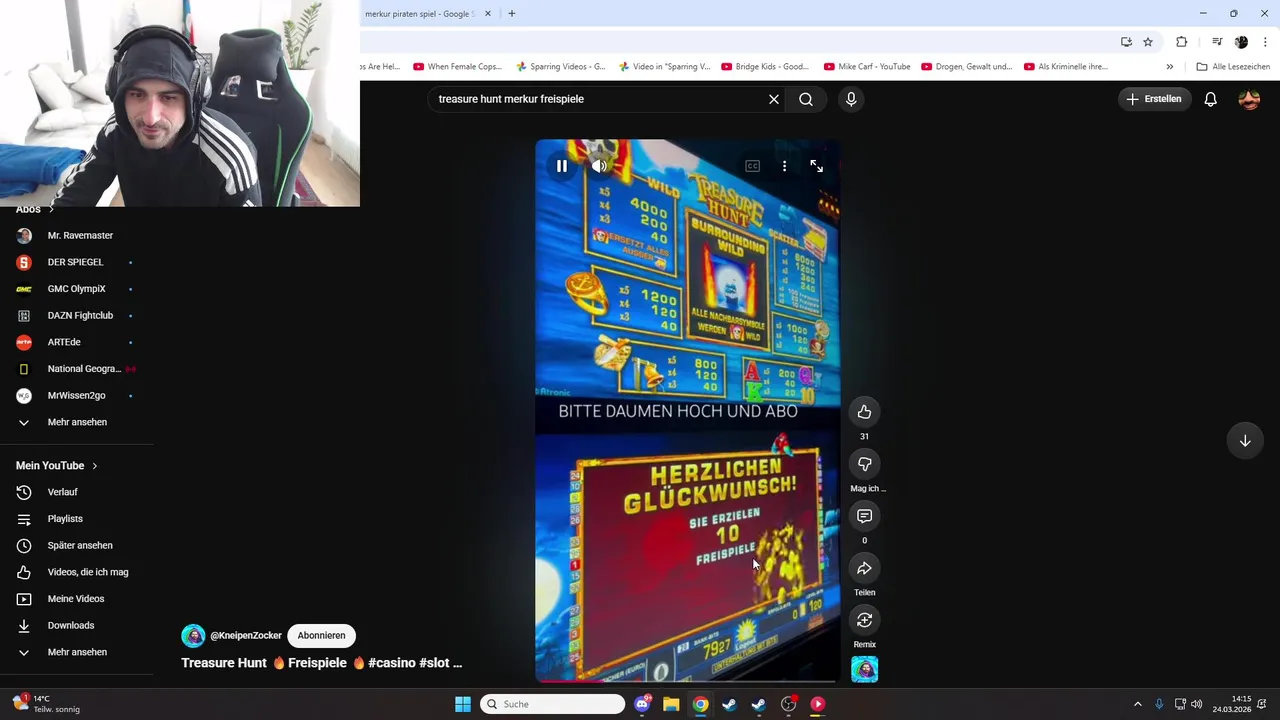Open Chrome media control icon
Image resolution: width=1280 pixels, height=720 pixels.
[1217, 42]
